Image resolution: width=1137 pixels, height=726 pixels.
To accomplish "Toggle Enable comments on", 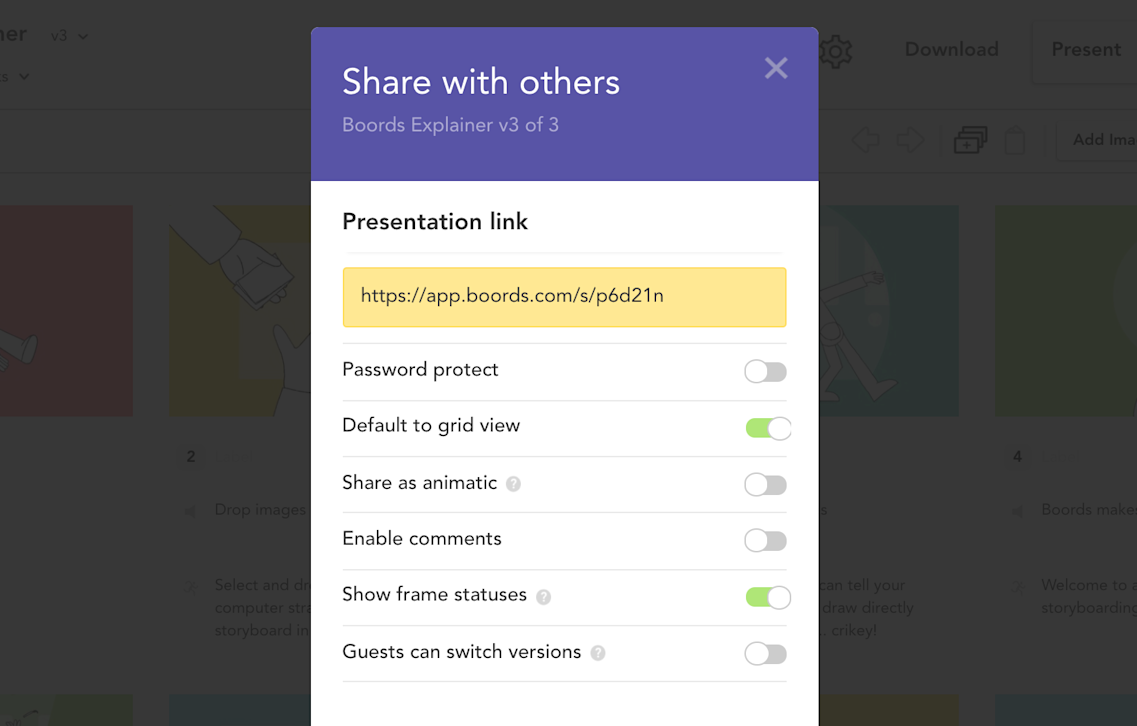I will tap(765, 540).
